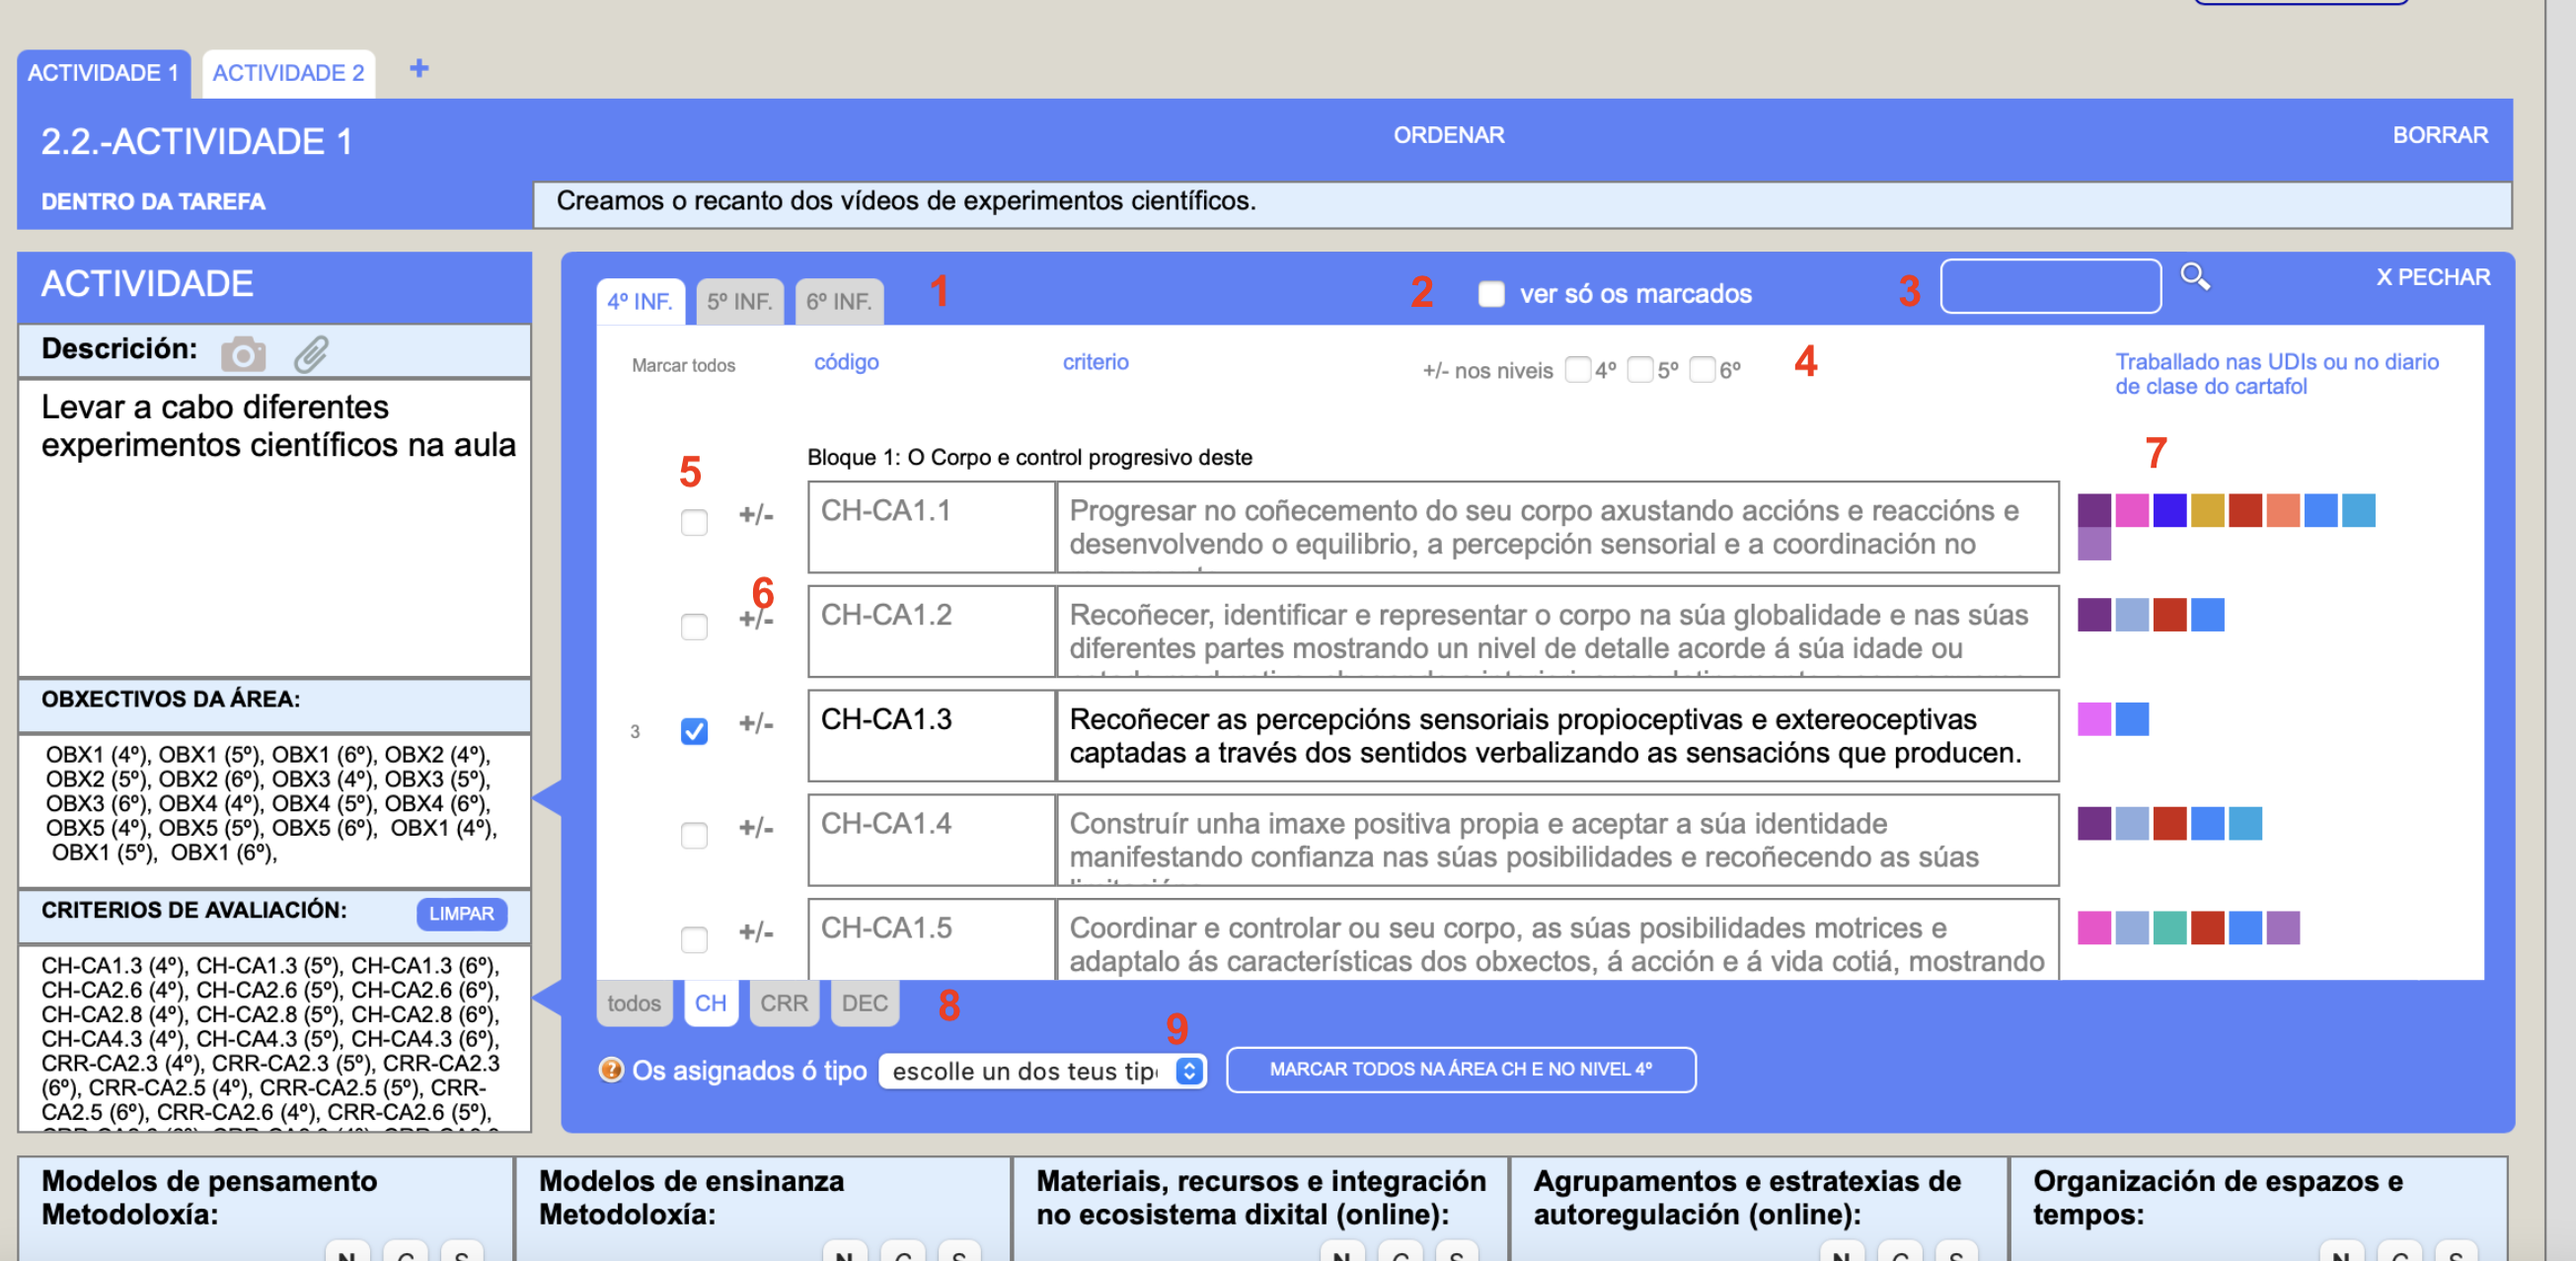This screenshot has height=1261, width=2576.
Task: Add a new activity with the plus icon
Action: tap(419, 69)
